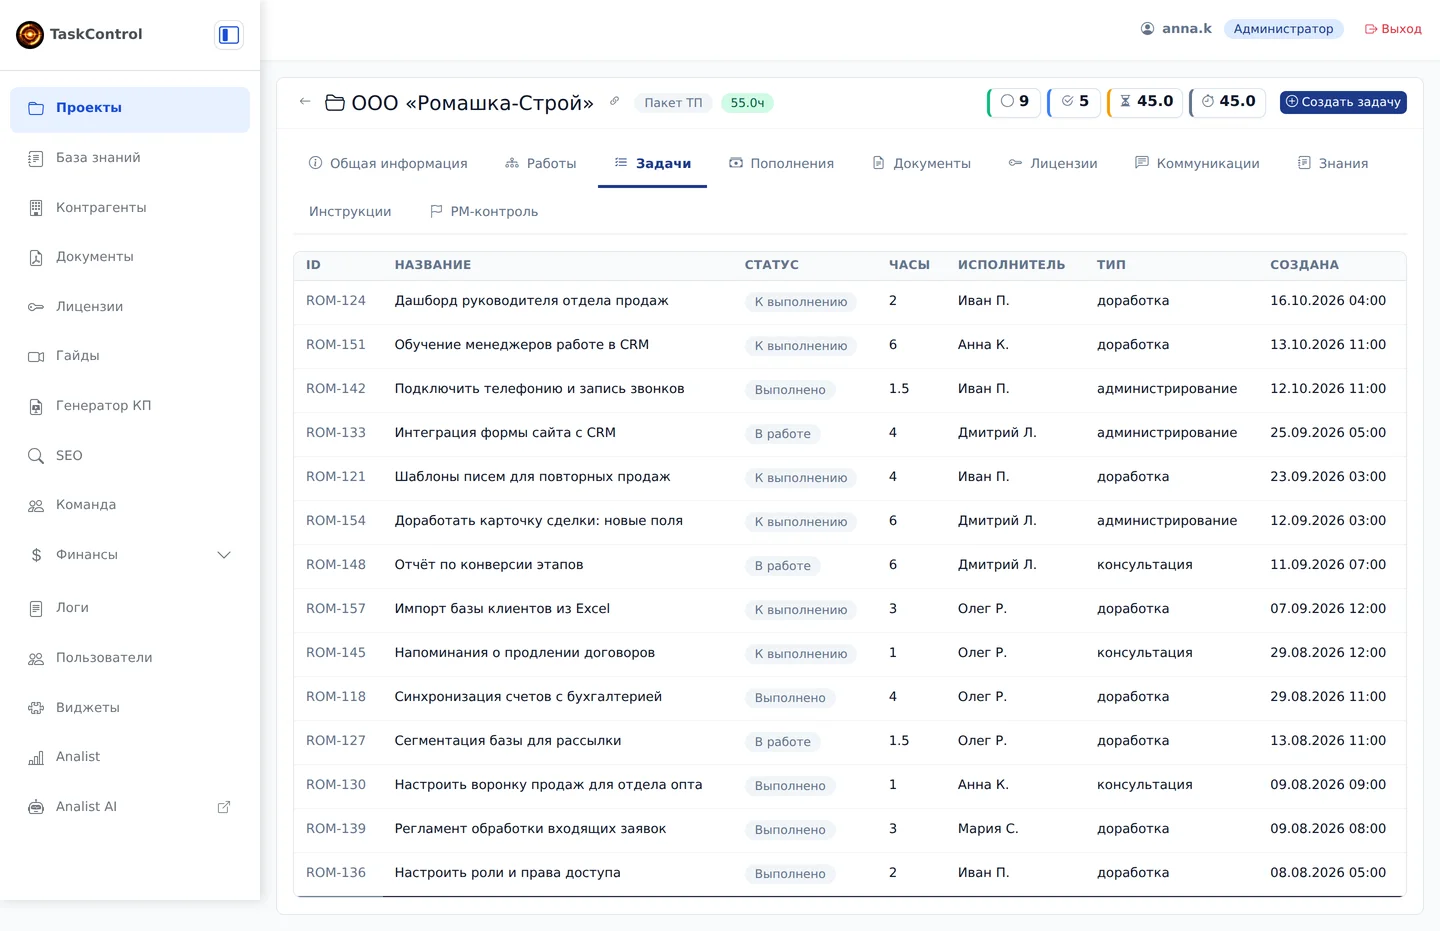Open the Знания tab

[1333, 164]
